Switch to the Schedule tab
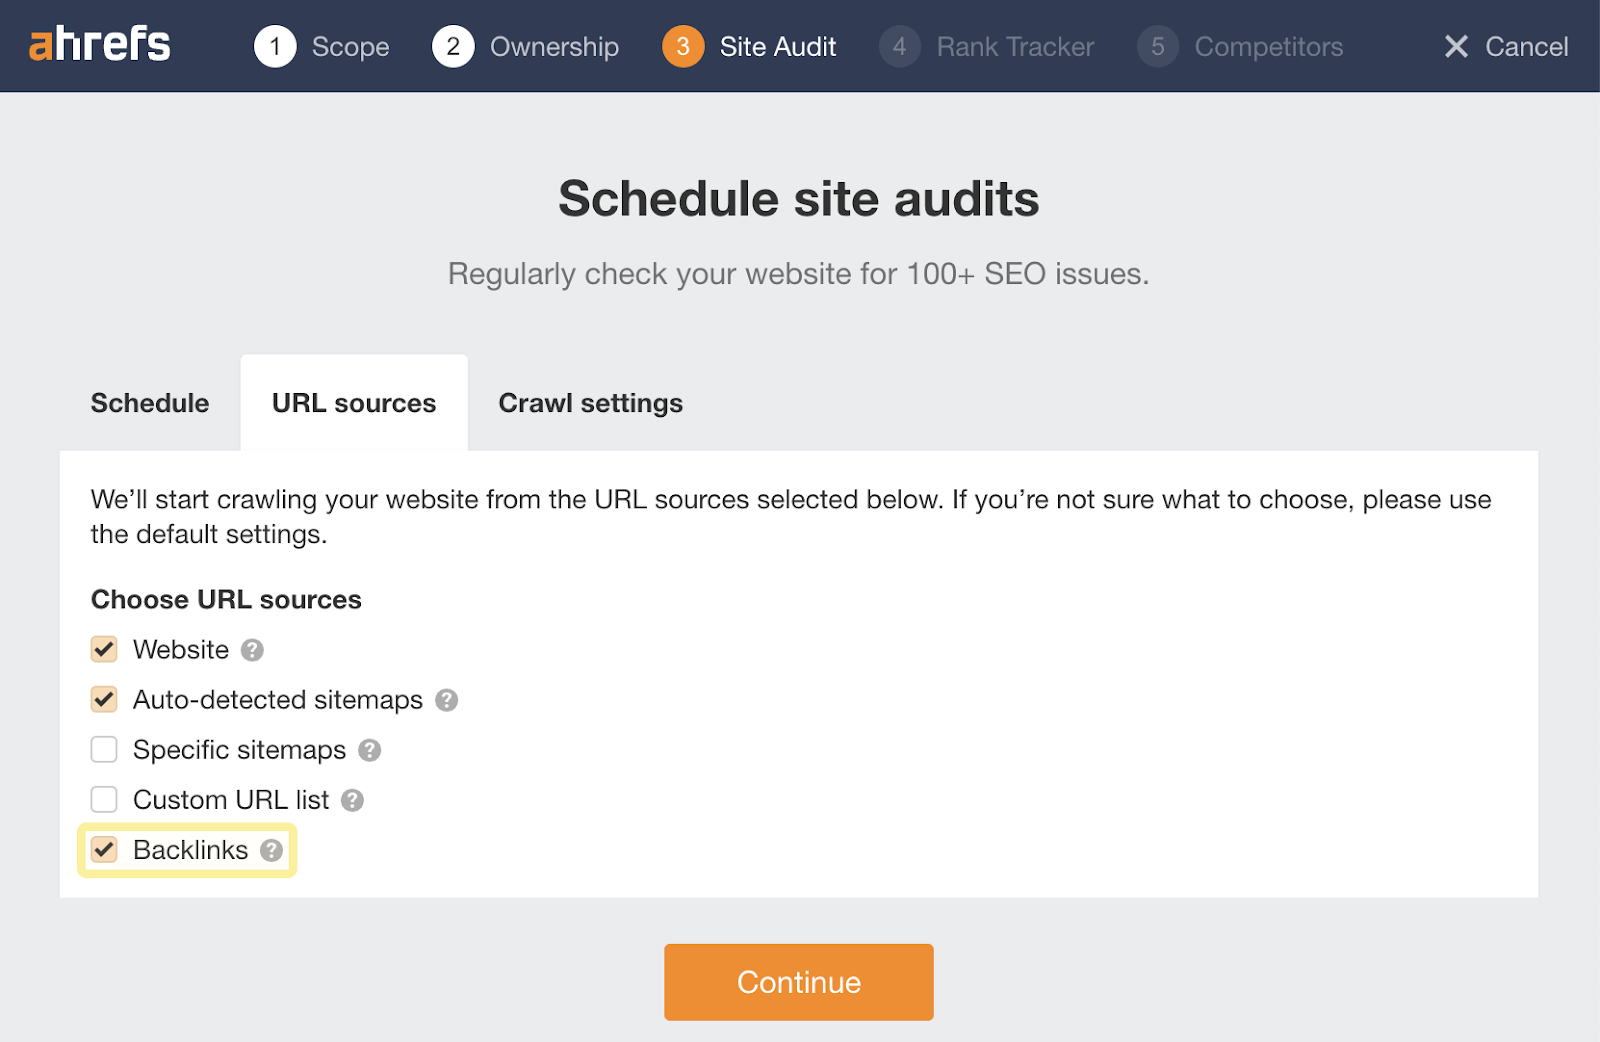Viewport: 1600px width, 1042px height. pyautogui.click(x=149, y=403)
